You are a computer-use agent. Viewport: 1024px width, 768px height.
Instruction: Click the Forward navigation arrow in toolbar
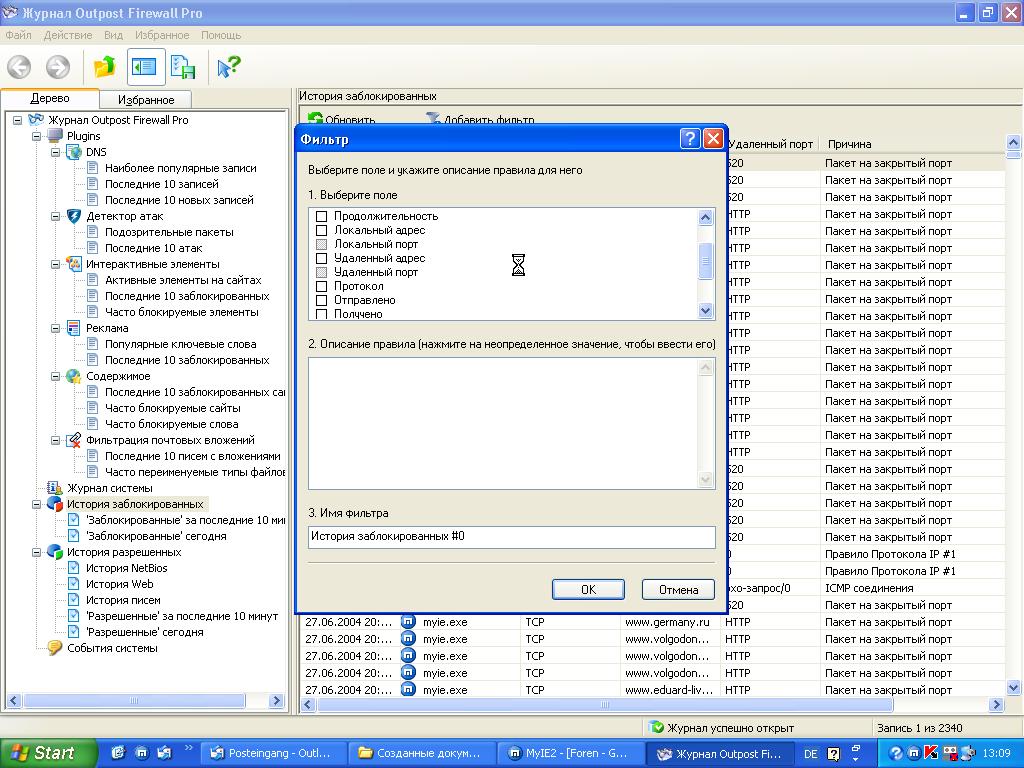coord(57,67)
